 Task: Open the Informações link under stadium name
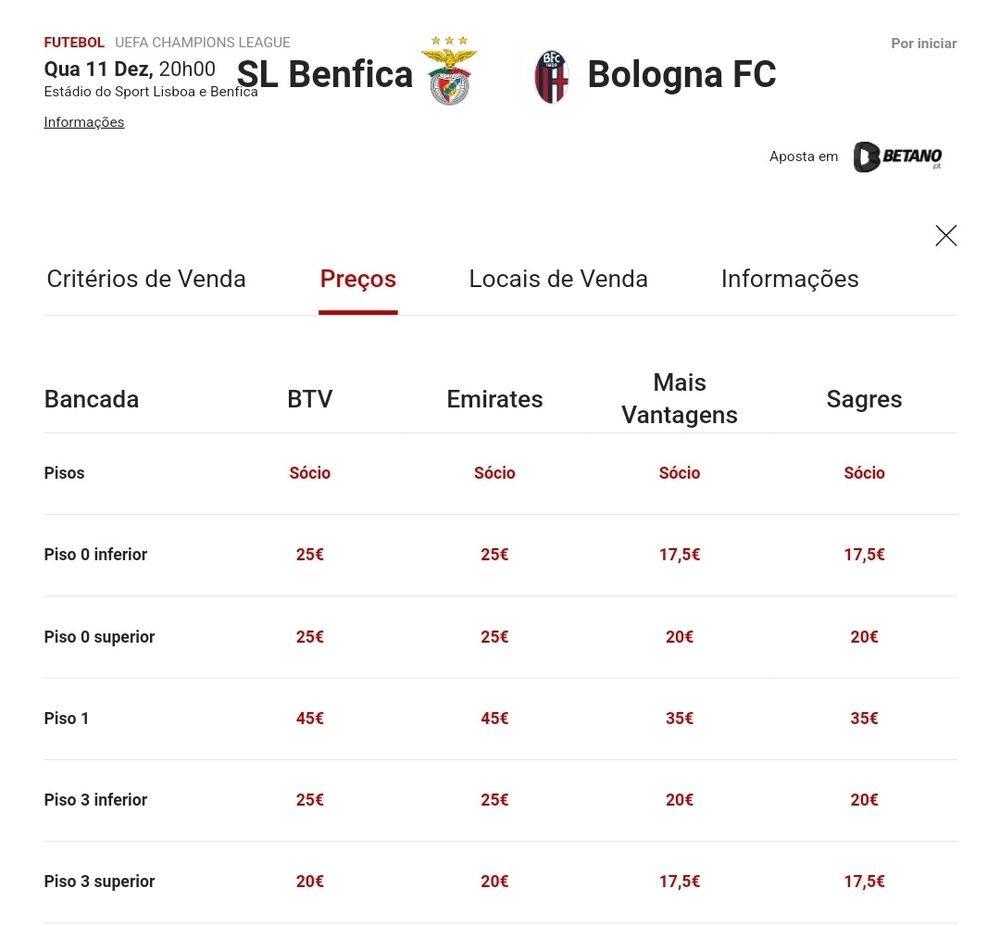tap(84, 122)
